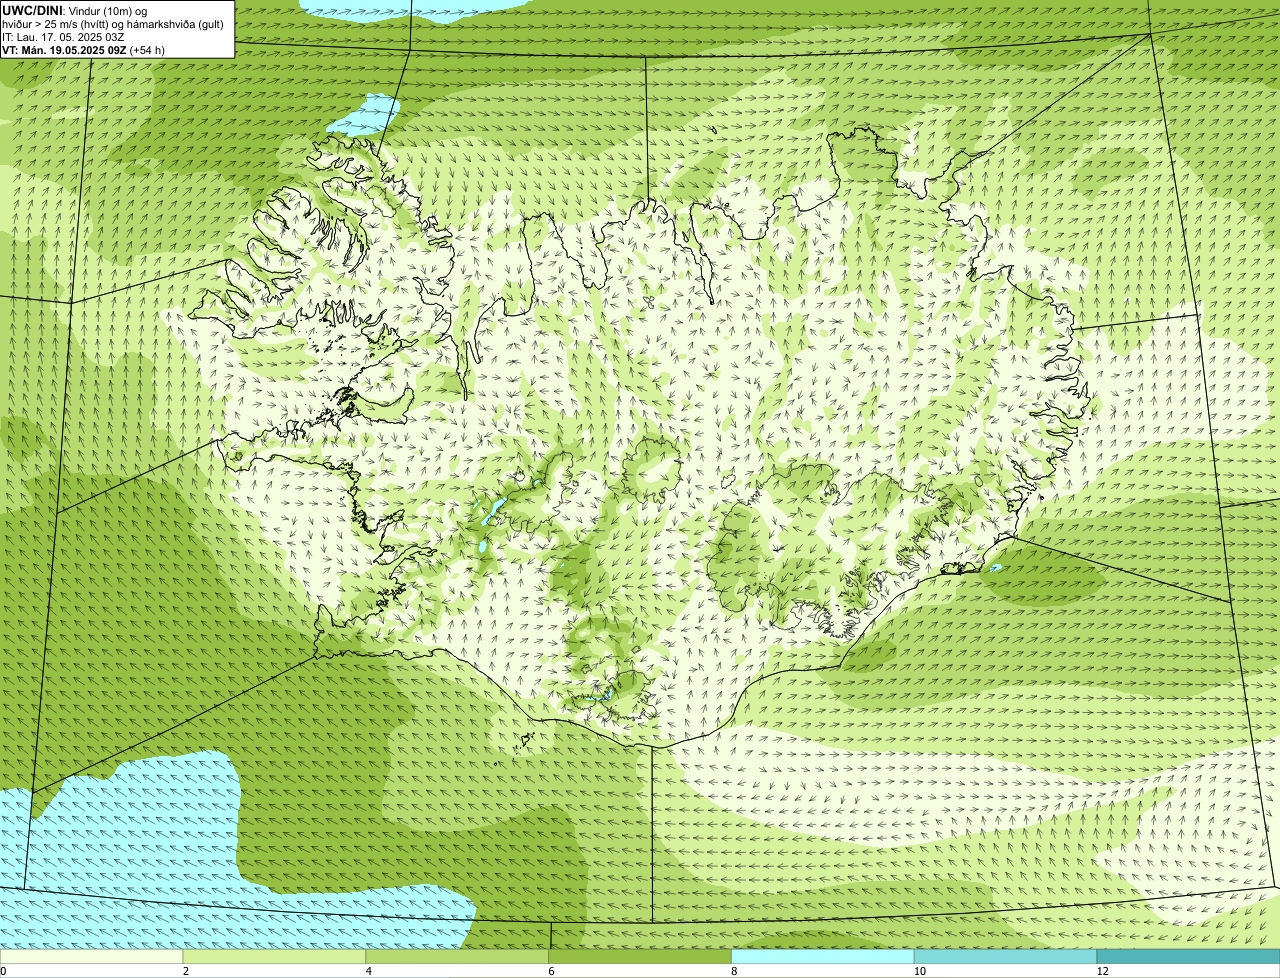Click the teal 10–12 color scale segment
This screenshot has width=1280, height=978.
point(1005,956)
